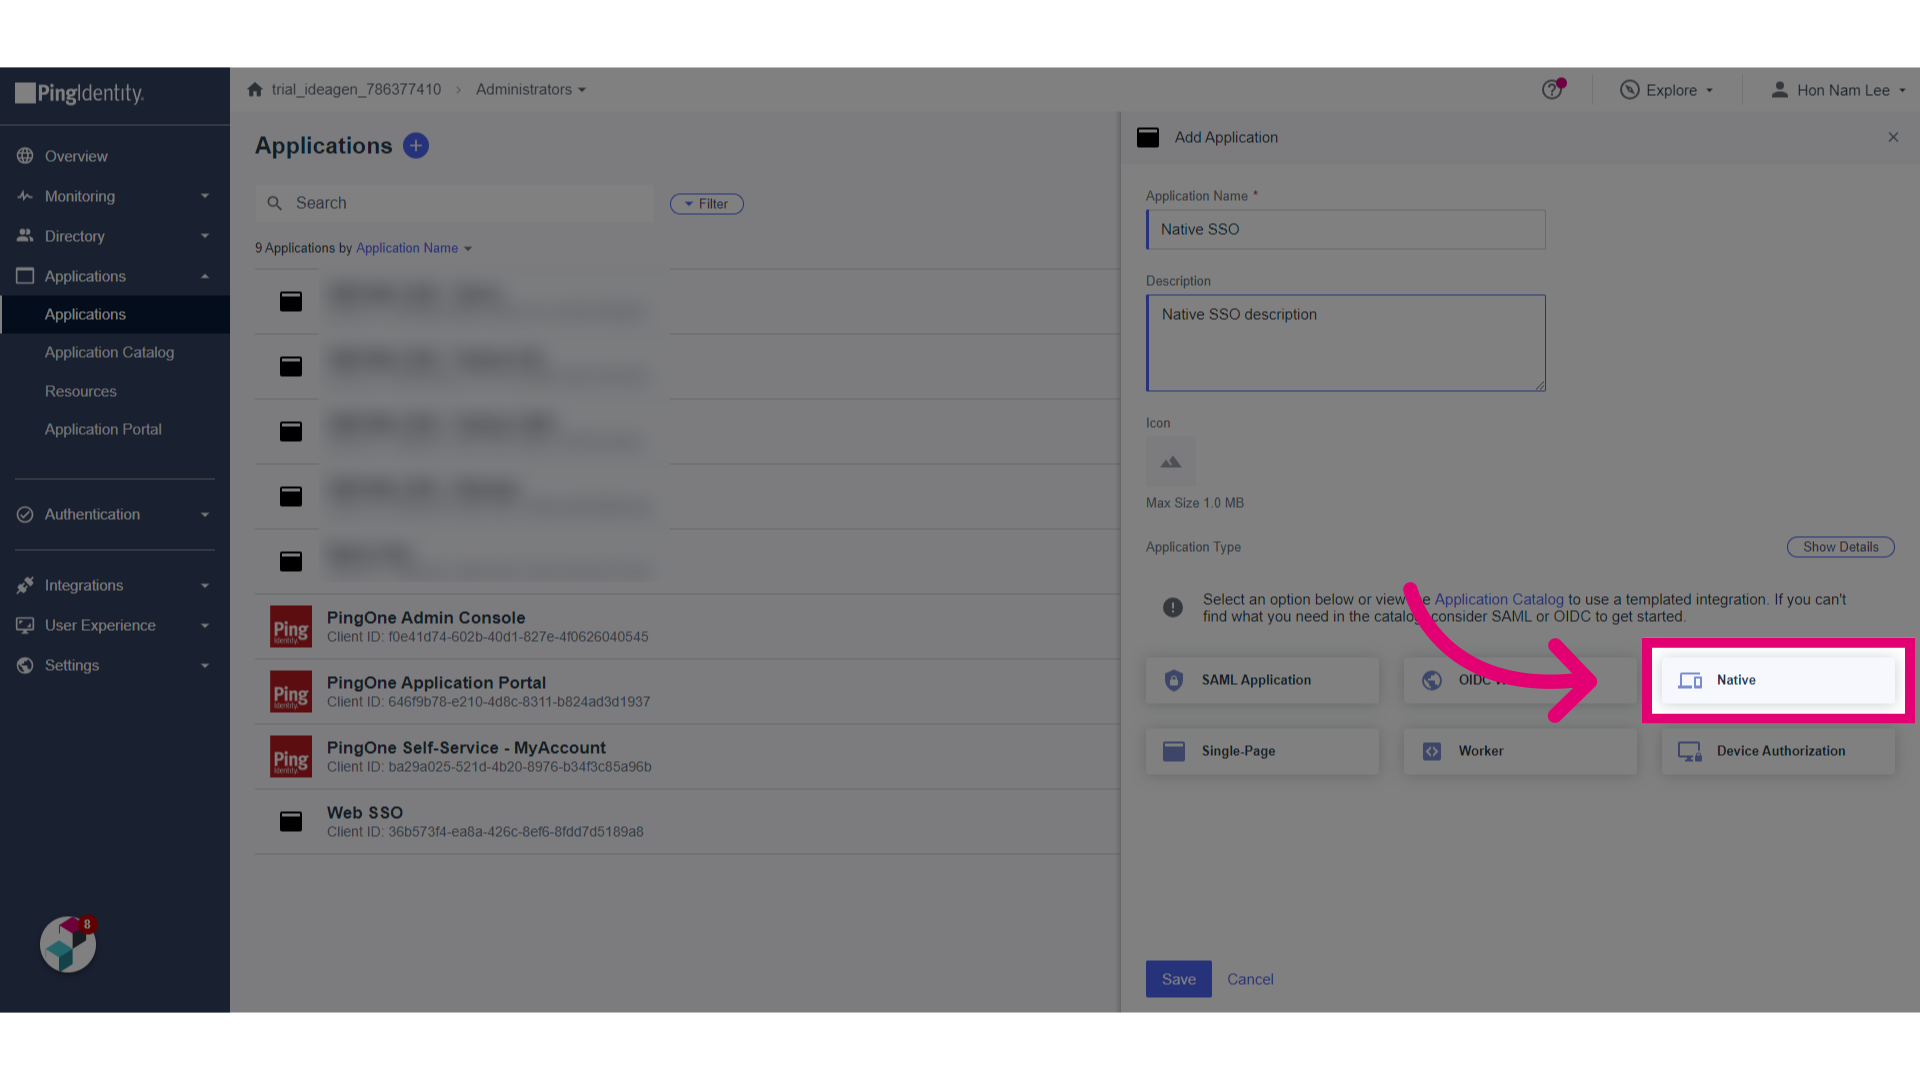Viewport: 1920px width, 1080px height.
Task: Open Overview in the sidebar
Action: 76,156
